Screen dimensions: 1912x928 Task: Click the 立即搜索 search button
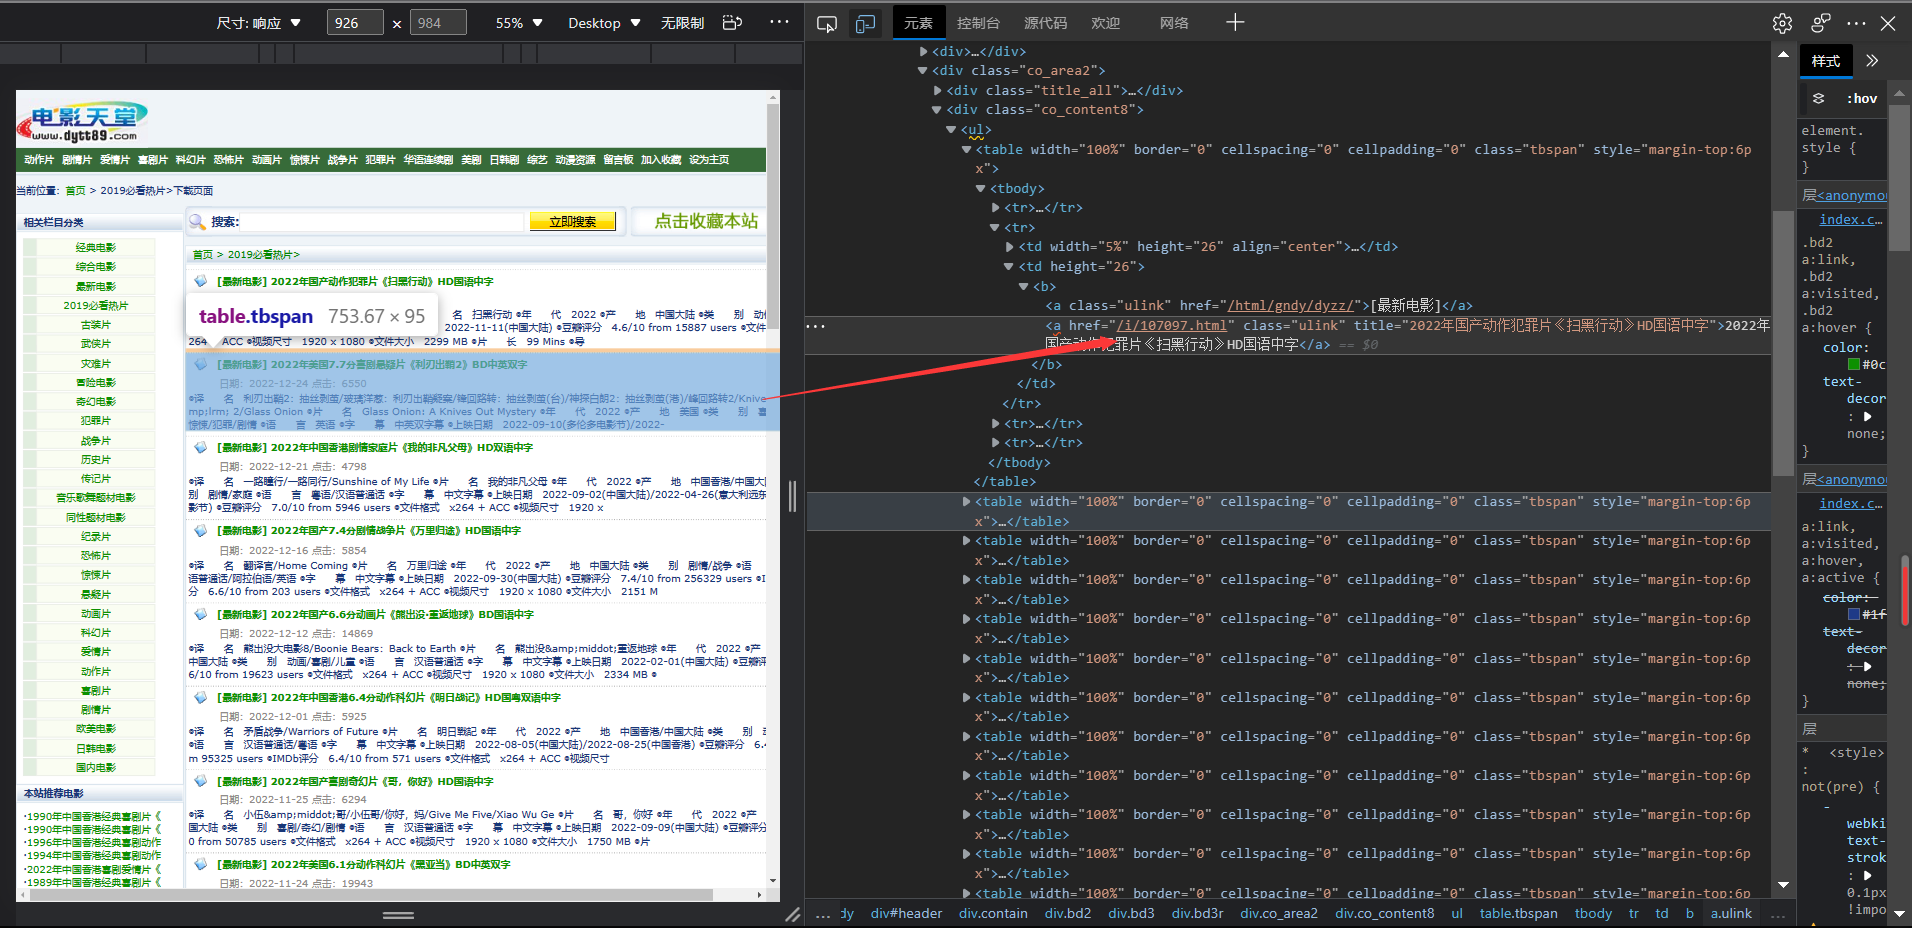572,222
